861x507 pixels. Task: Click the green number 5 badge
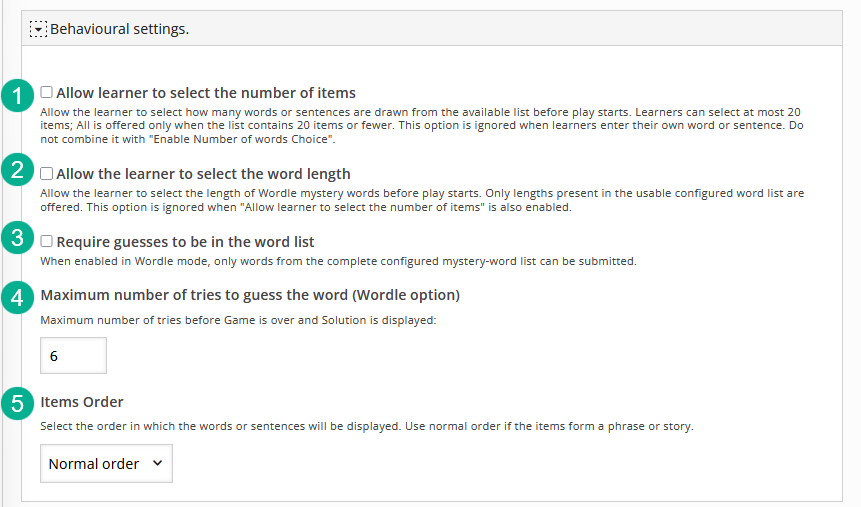coord(18,404)
